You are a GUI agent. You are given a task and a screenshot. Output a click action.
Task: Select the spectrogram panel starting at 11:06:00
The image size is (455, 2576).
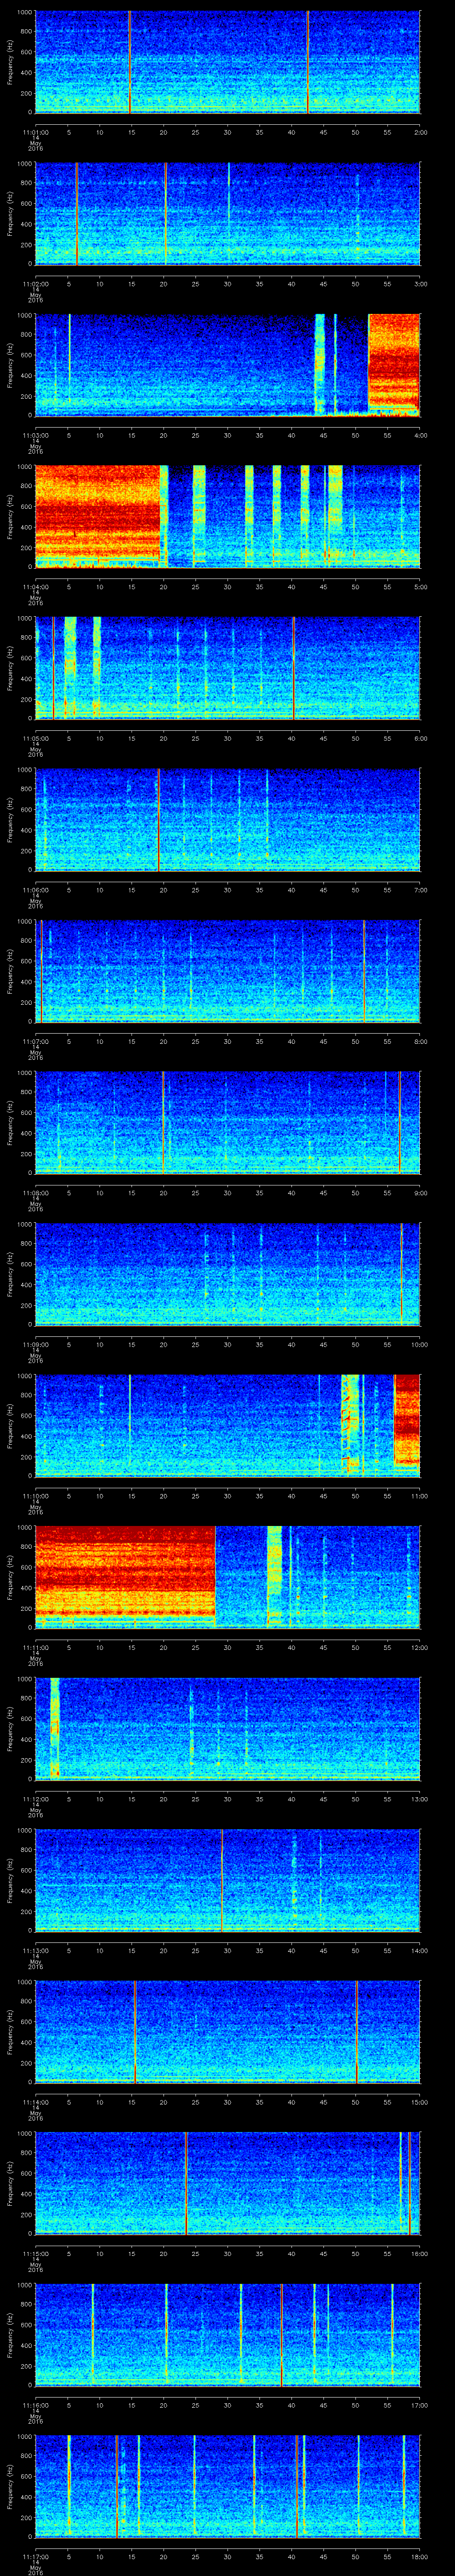click(227, 819)
